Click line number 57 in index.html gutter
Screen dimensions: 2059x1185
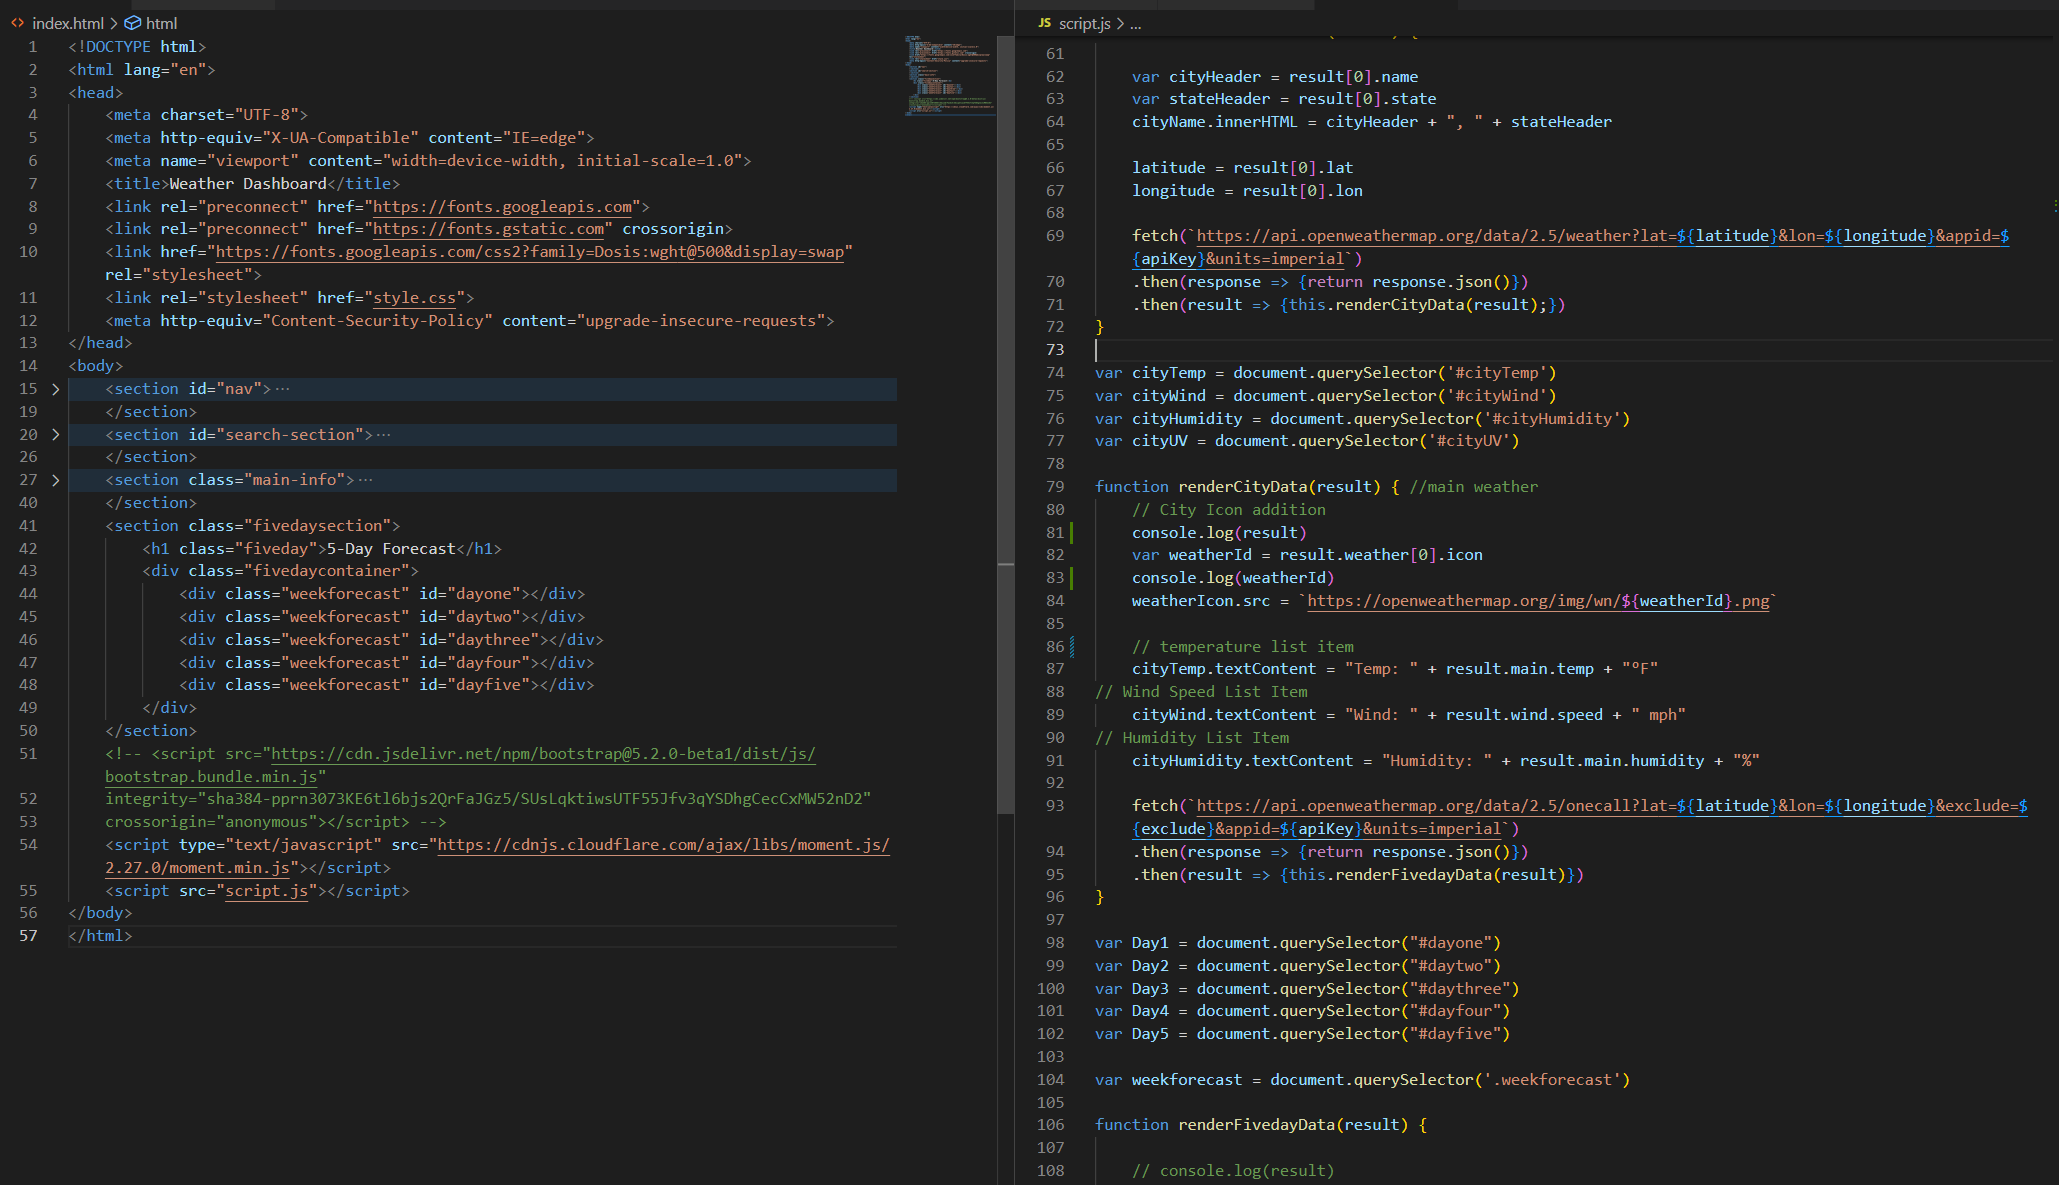pyautogui.click(x=28, y=936)
